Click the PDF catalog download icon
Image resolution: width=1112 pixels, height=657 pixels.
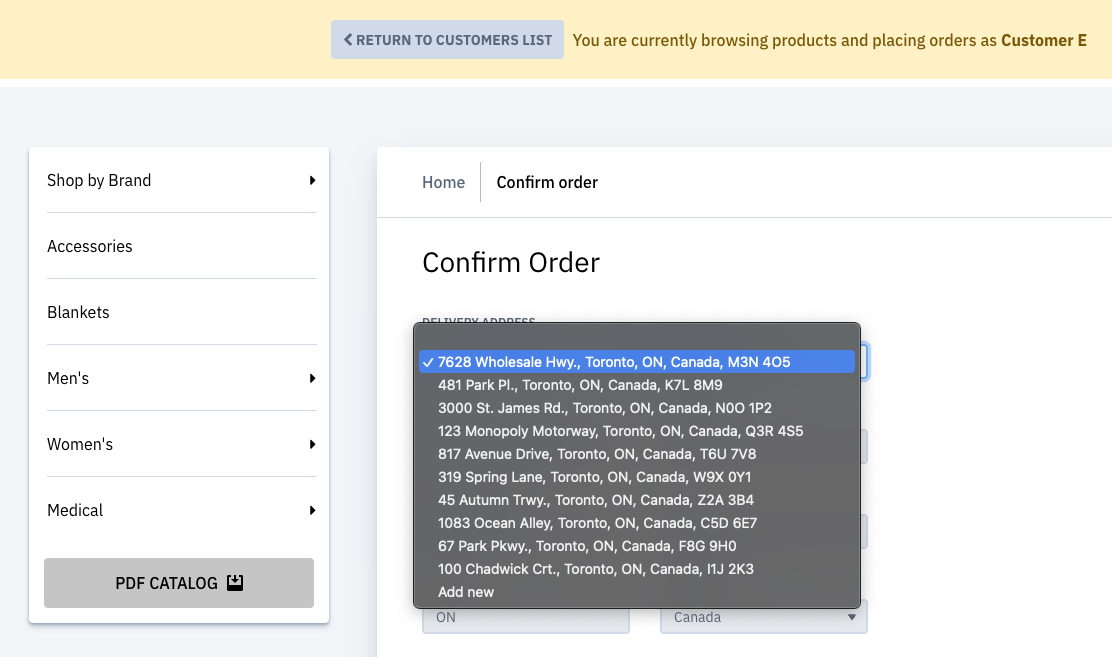point(235,583)
